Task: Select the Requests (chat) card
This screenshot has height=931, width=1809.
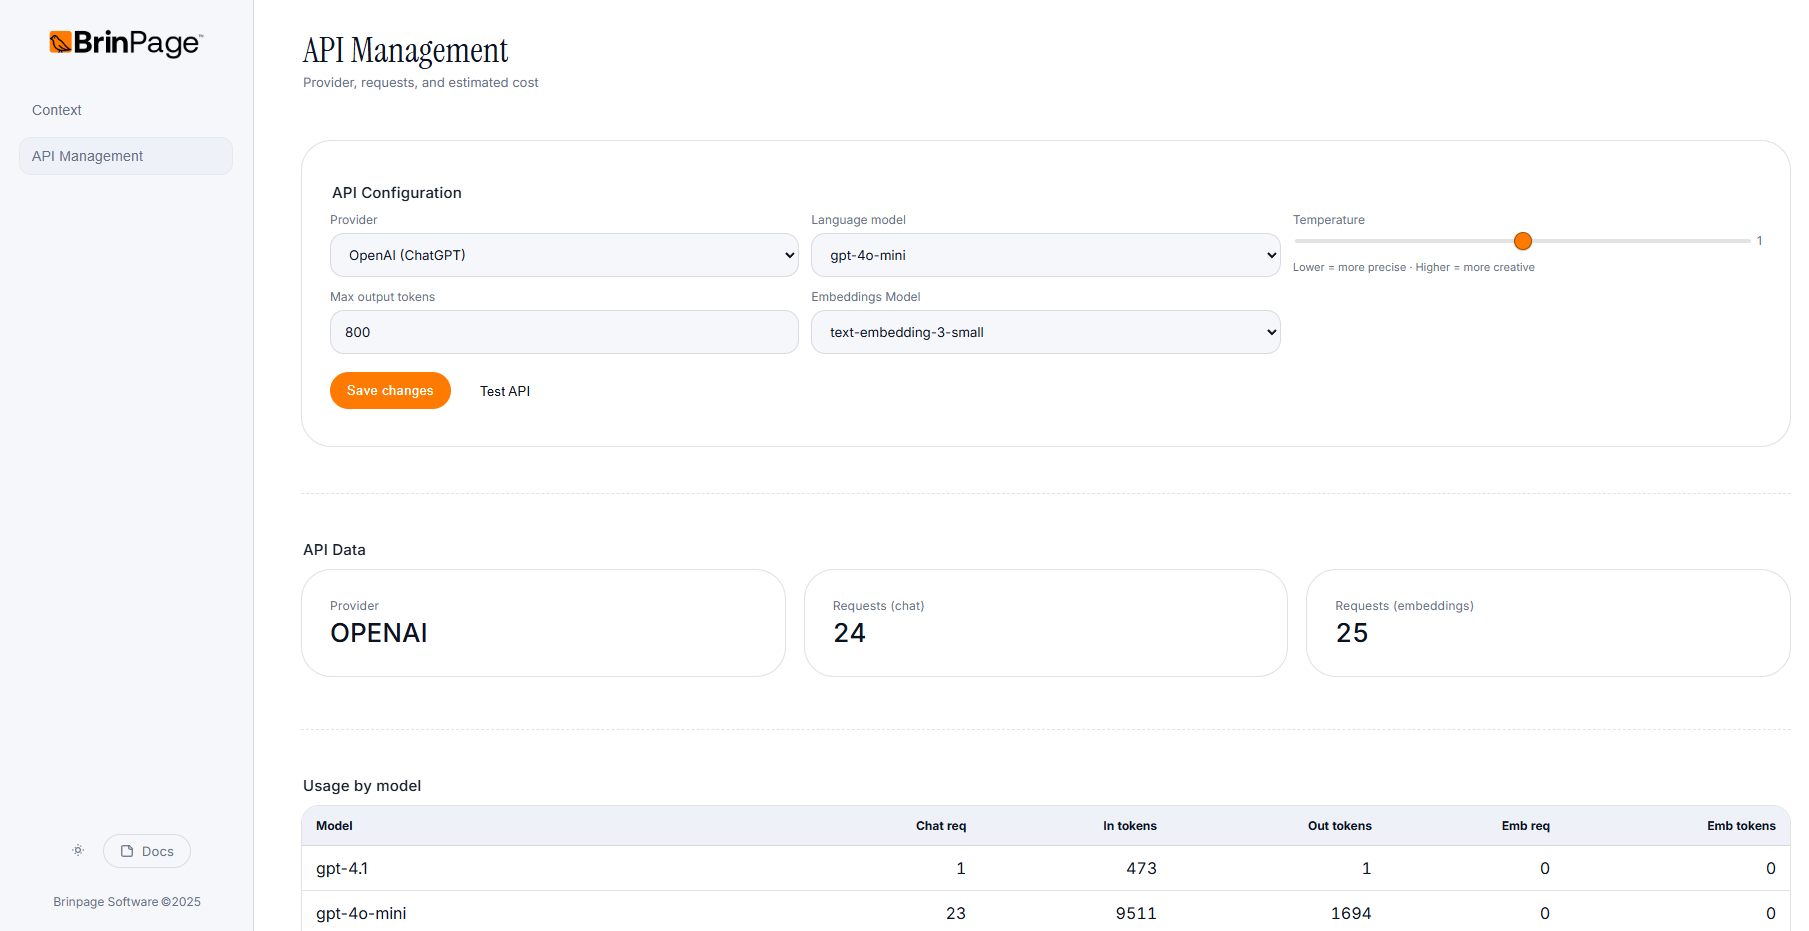Action: click(1045, 623)
